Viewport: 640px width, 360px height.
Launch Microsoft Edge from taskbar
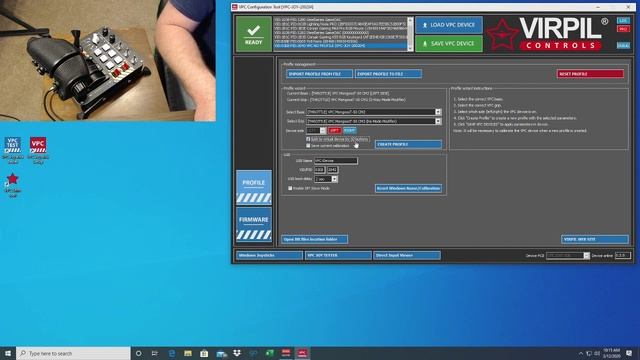click(171, 353)
